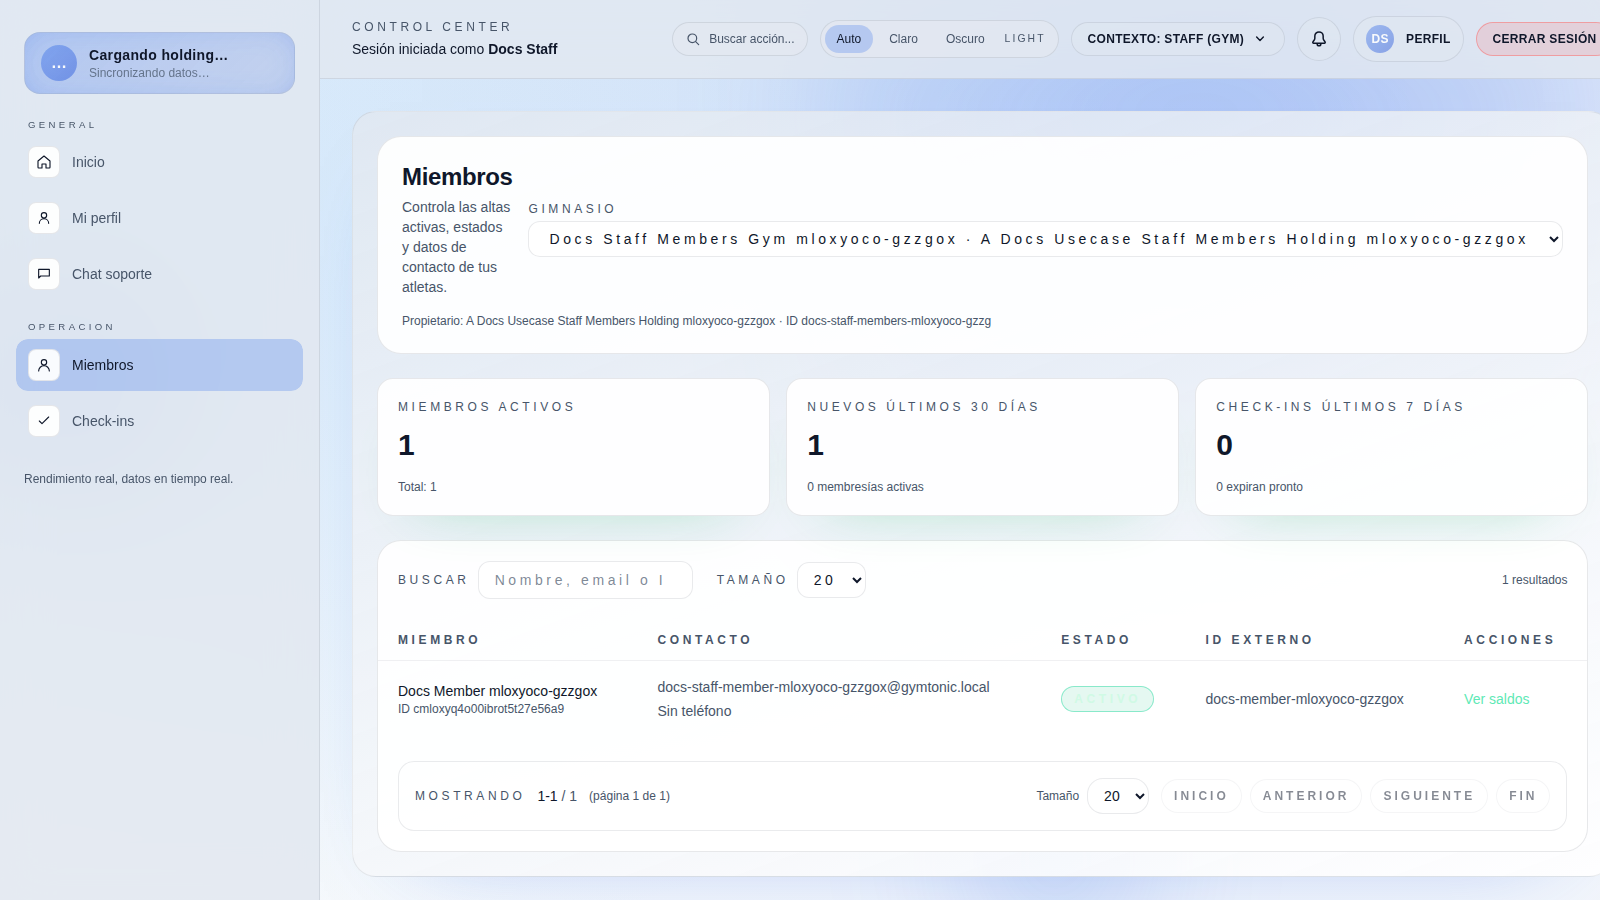Click the Miembros sidebar icon
Screen dimensions: 1600x900
coord(44,365)
